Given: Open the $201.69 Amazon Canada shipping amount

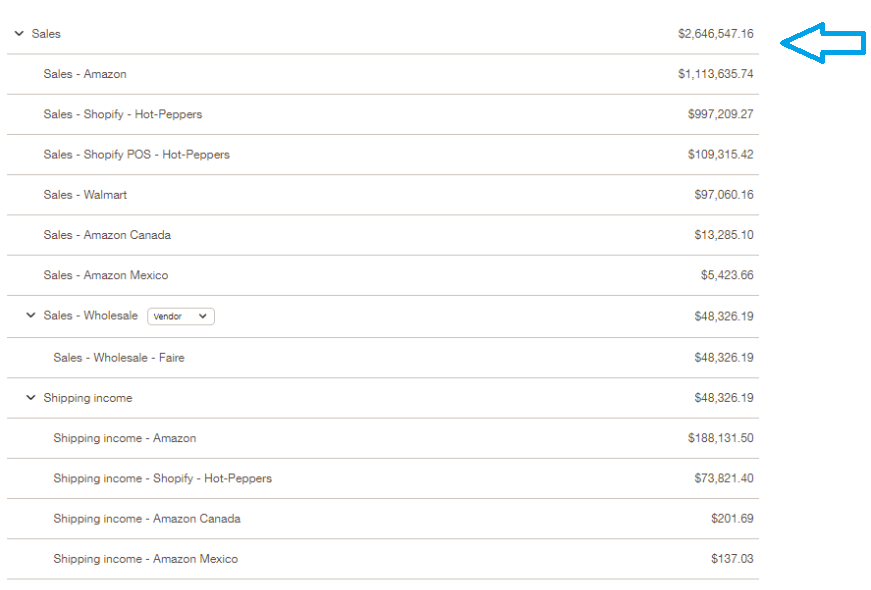Looking at the screenshot, I should 732,519.
